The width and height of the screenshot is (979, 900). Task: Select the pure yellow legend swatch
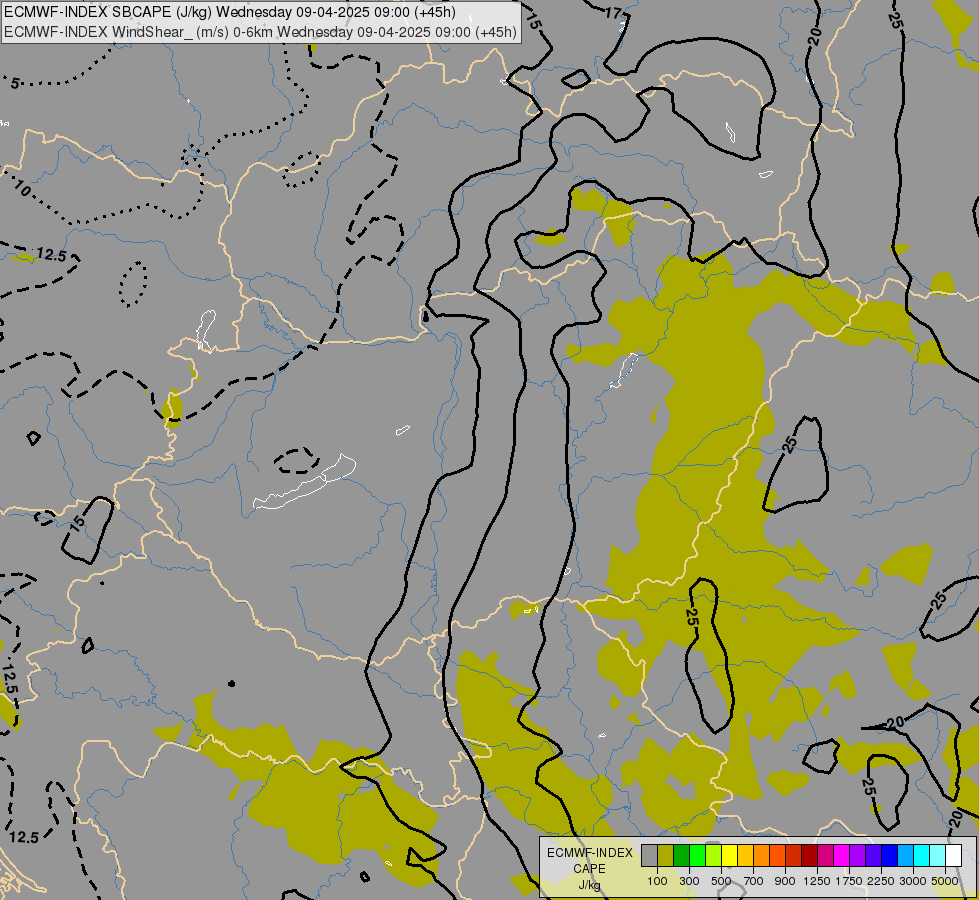729,856
